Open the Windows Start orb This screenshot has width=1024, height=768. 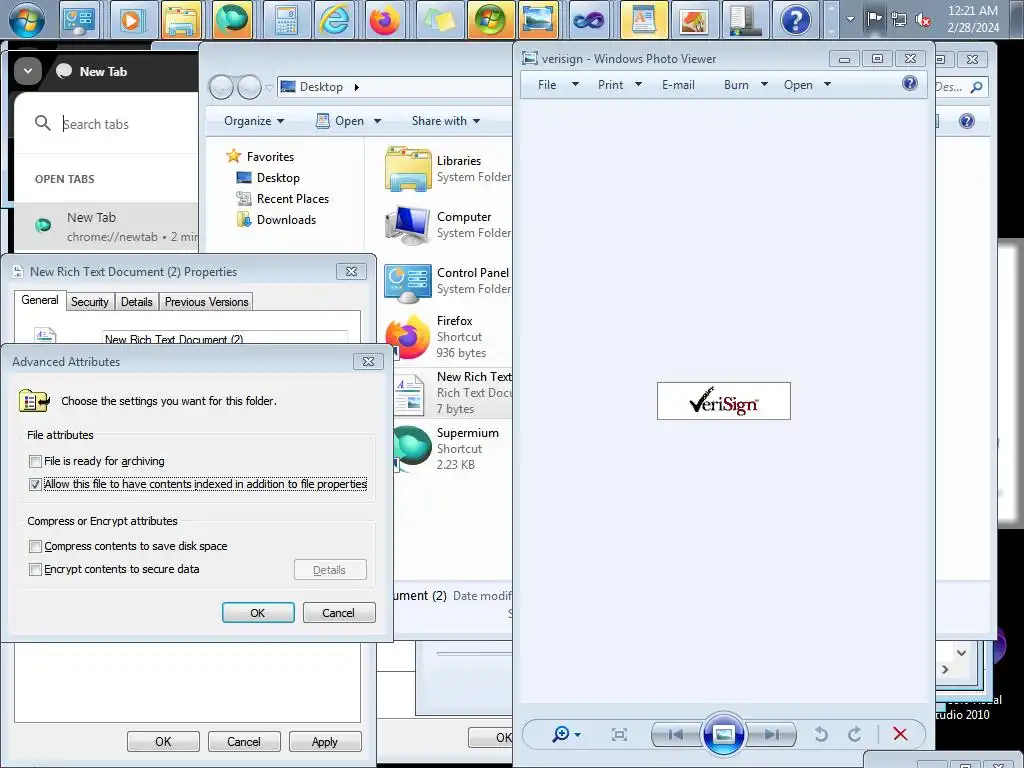click(x=27, y=20)
